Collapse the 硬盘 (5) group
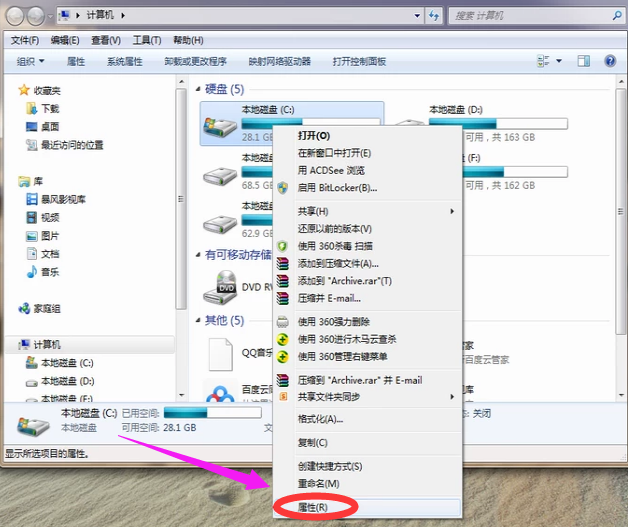 198,89
